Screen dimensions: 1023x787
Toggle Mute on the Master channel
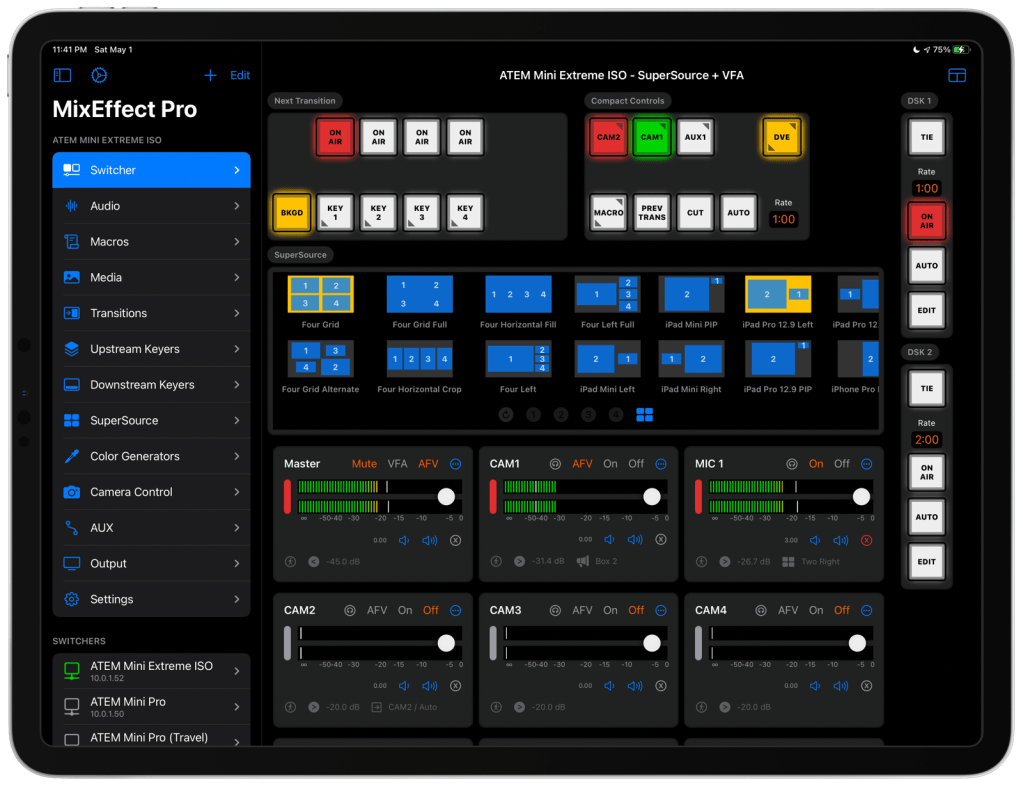[364, 463]
